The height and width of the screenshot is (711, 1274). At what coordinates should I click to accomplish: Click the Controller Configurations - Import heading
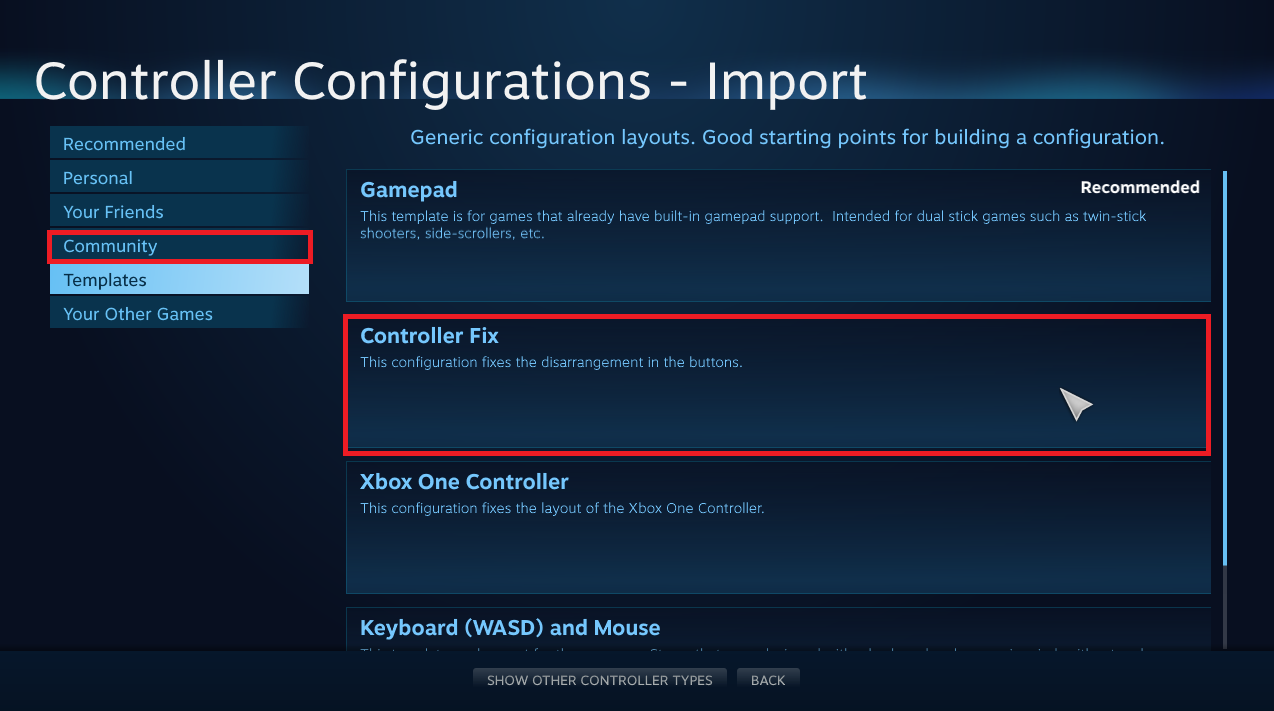[x=450, y=80]
